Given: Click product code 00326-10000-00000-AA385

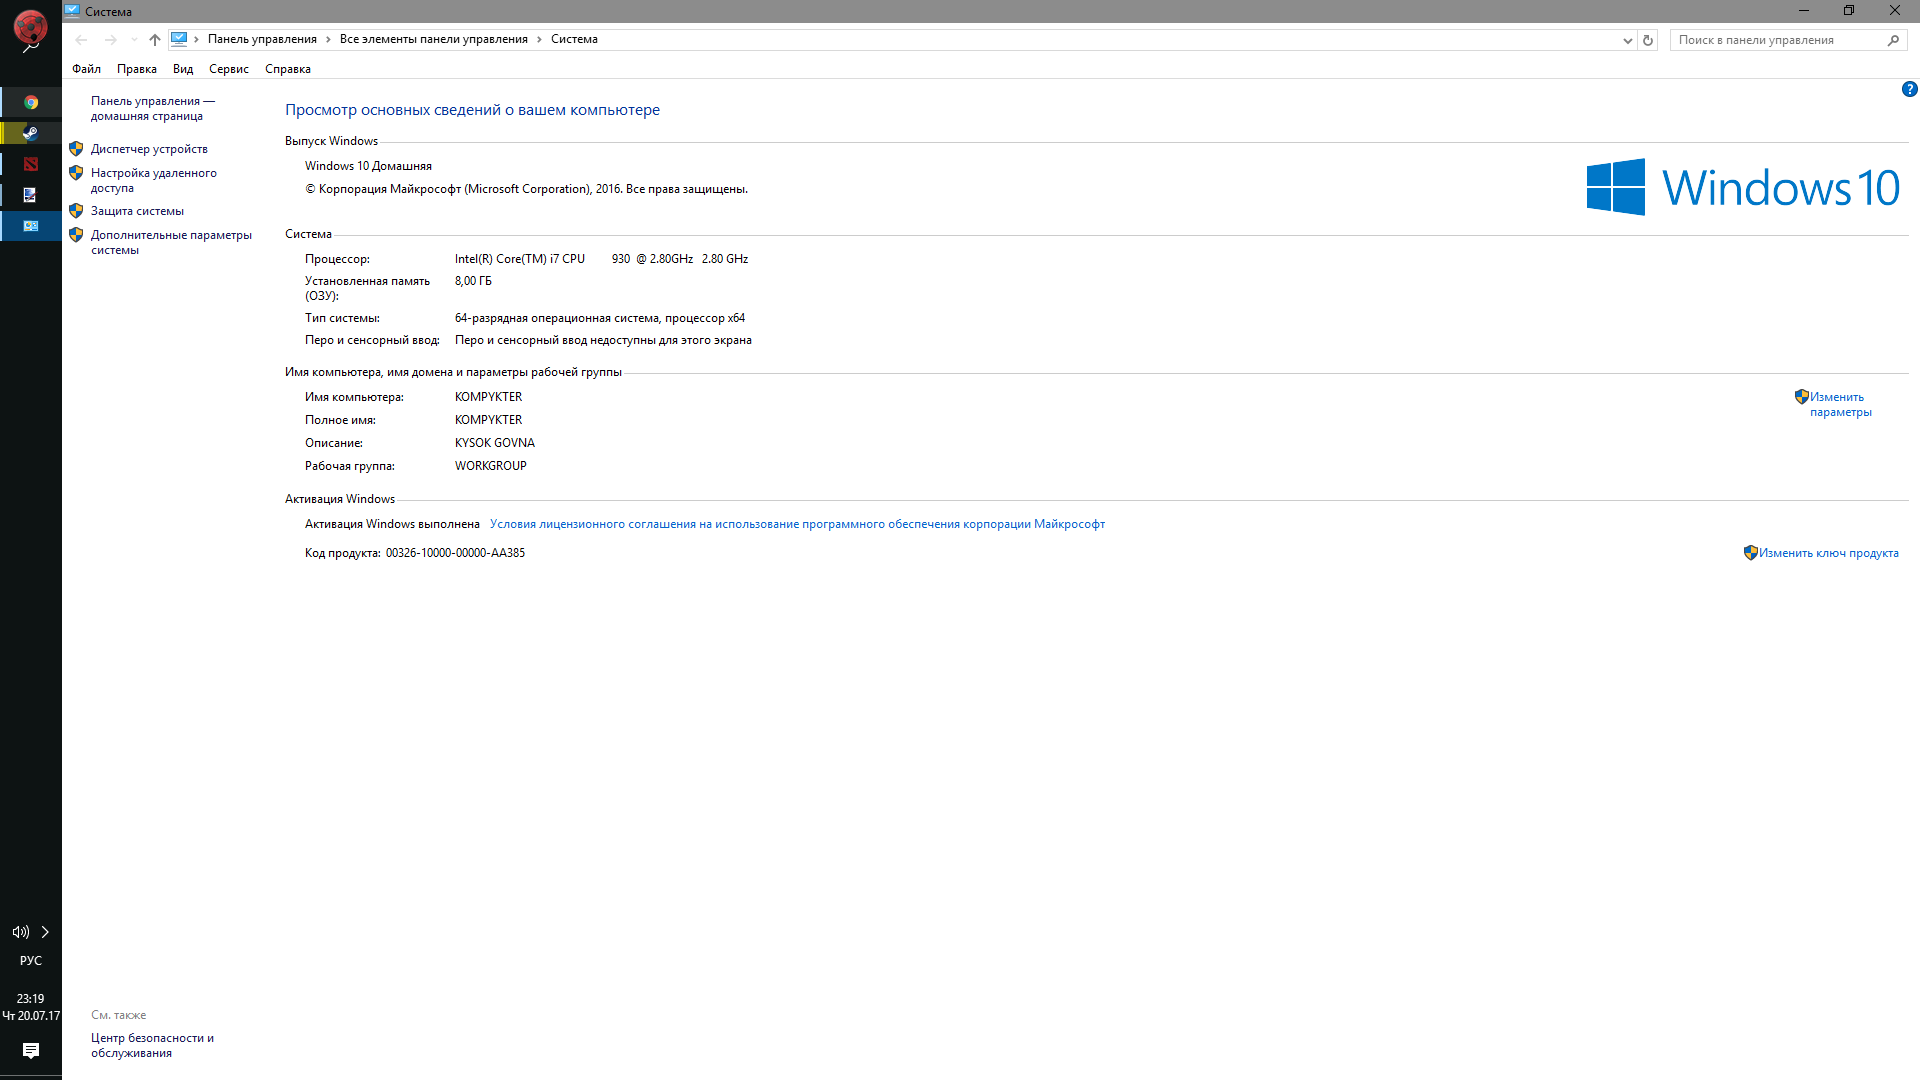Looking at the screenshot, I should tap(455, 553).
